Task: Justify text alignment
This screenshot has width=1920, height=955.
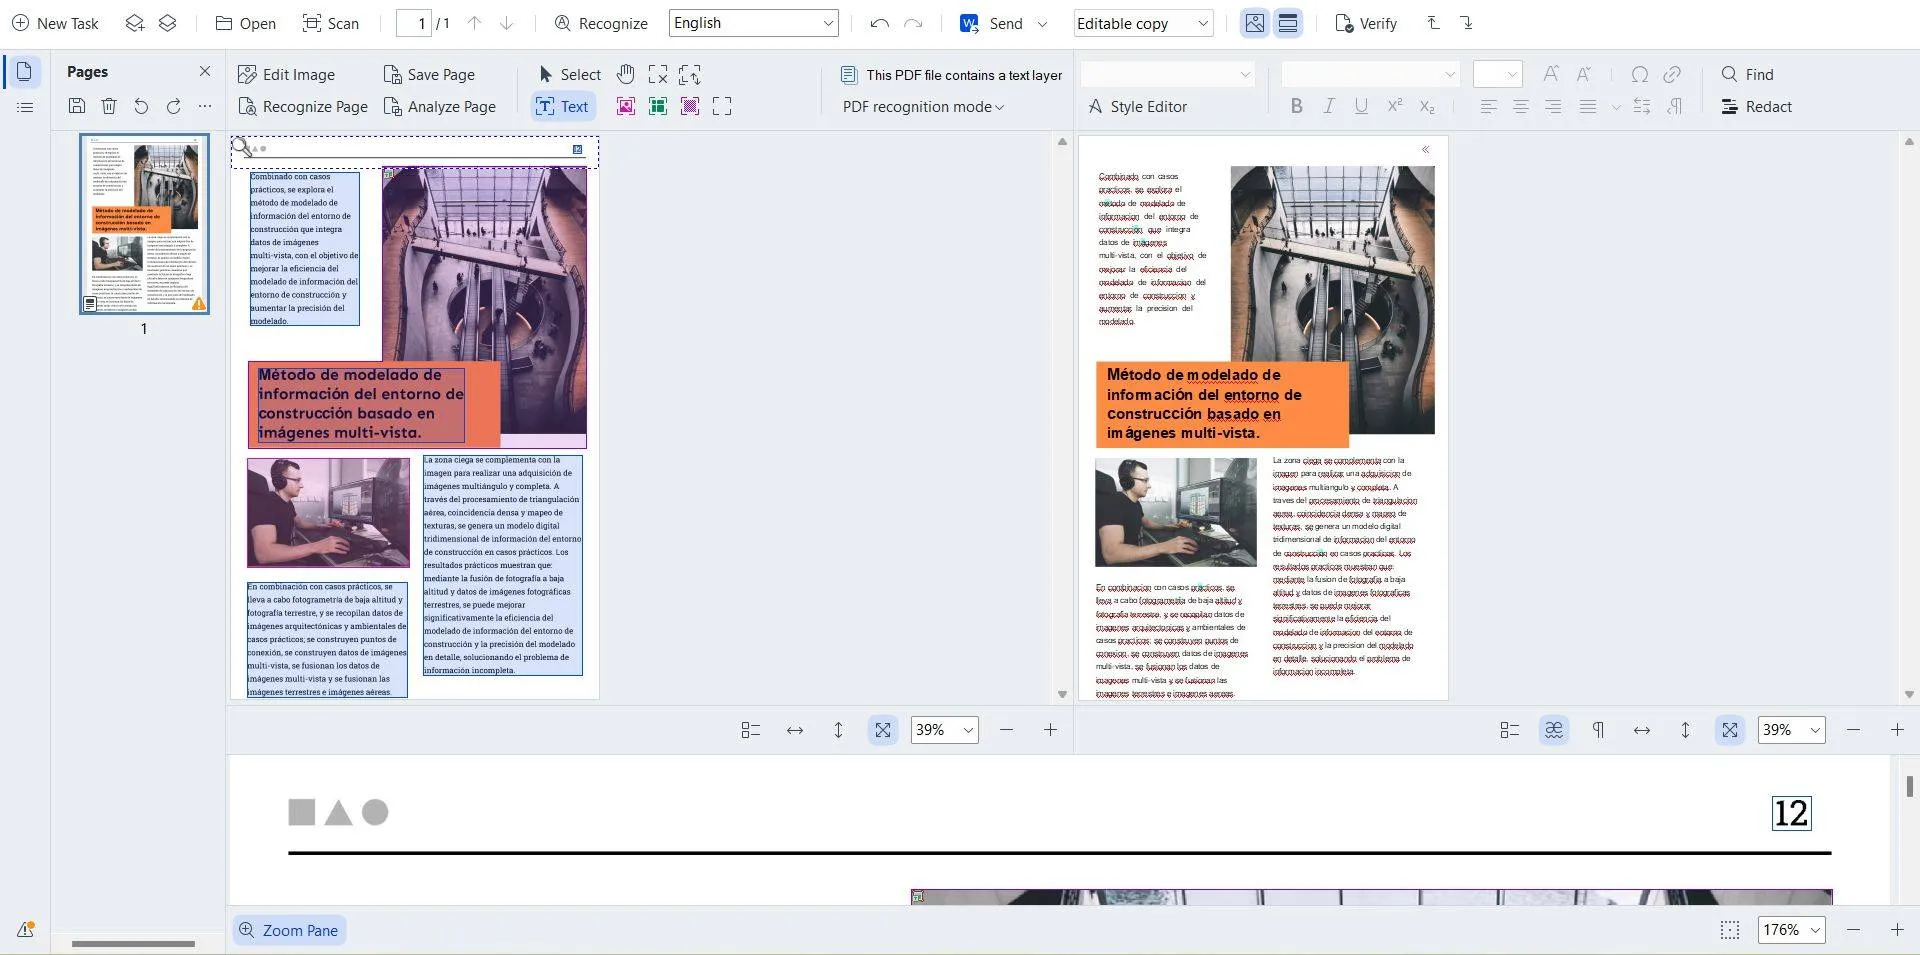Action: coord(1587,106)
